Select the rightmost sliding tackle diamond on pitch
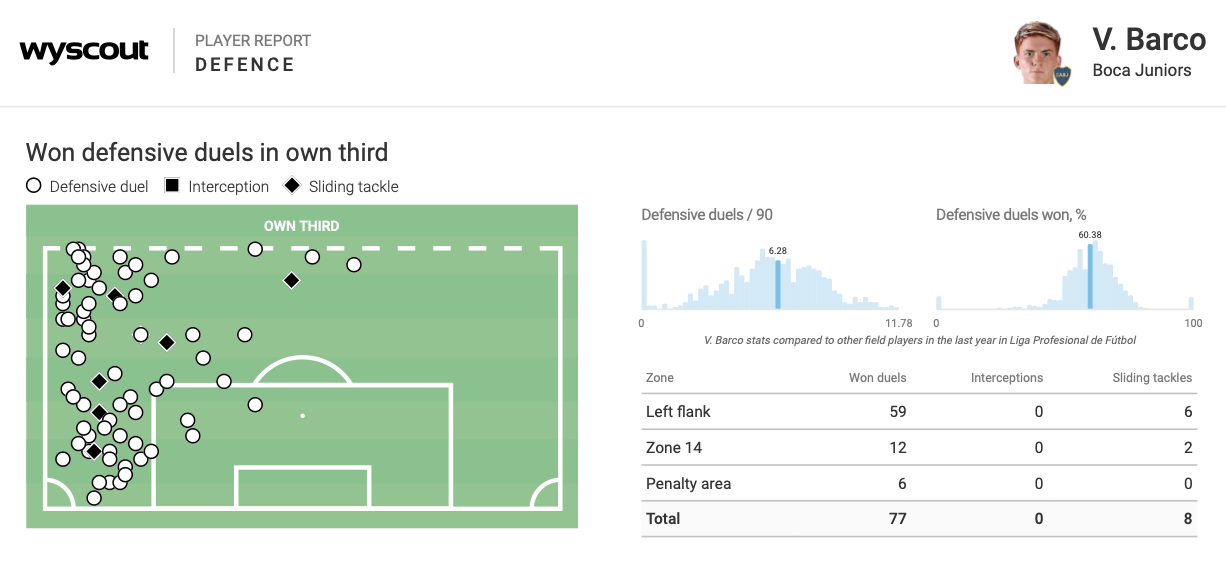The height and width of the screenshot is (564, 1226). click(291, 281)
